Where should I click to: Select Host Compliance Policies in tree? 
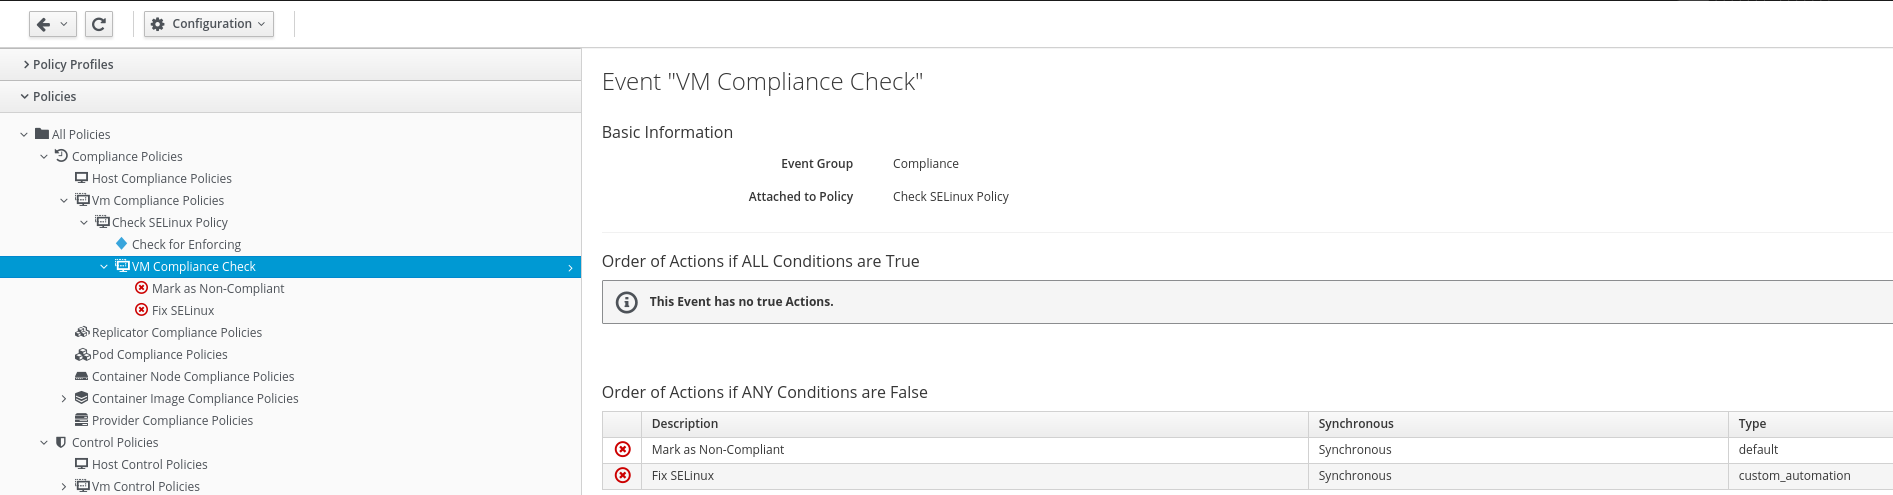coord(161,178)
